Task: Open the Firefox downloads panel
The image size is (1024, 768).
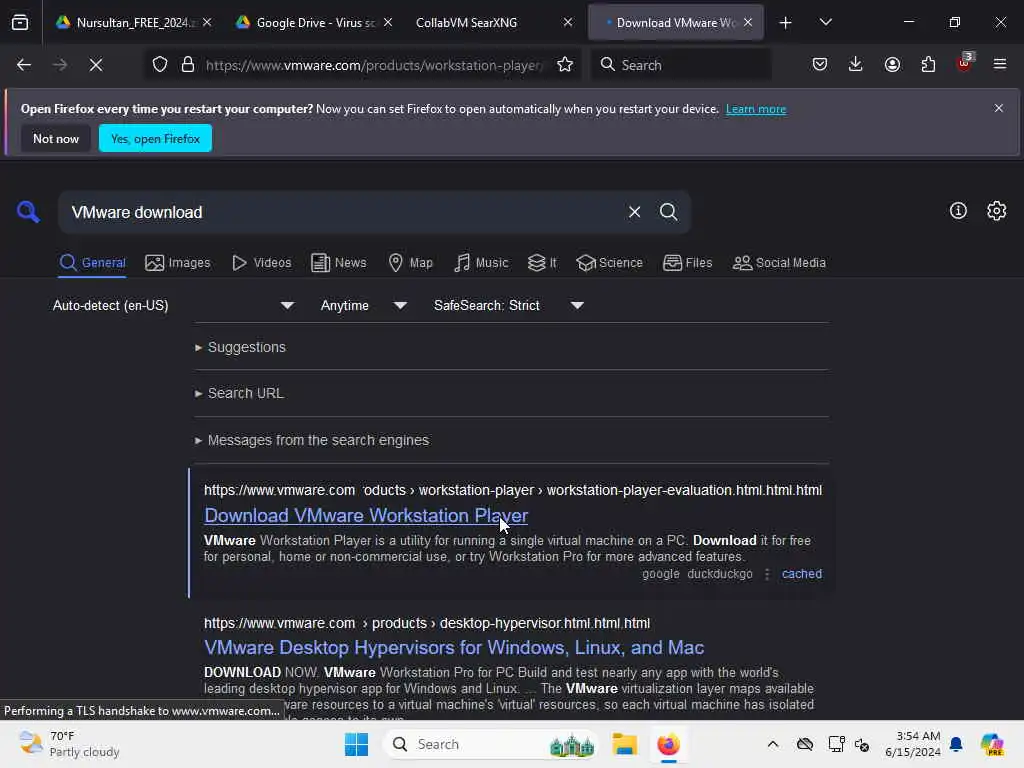Action: (x=856, y=65)
